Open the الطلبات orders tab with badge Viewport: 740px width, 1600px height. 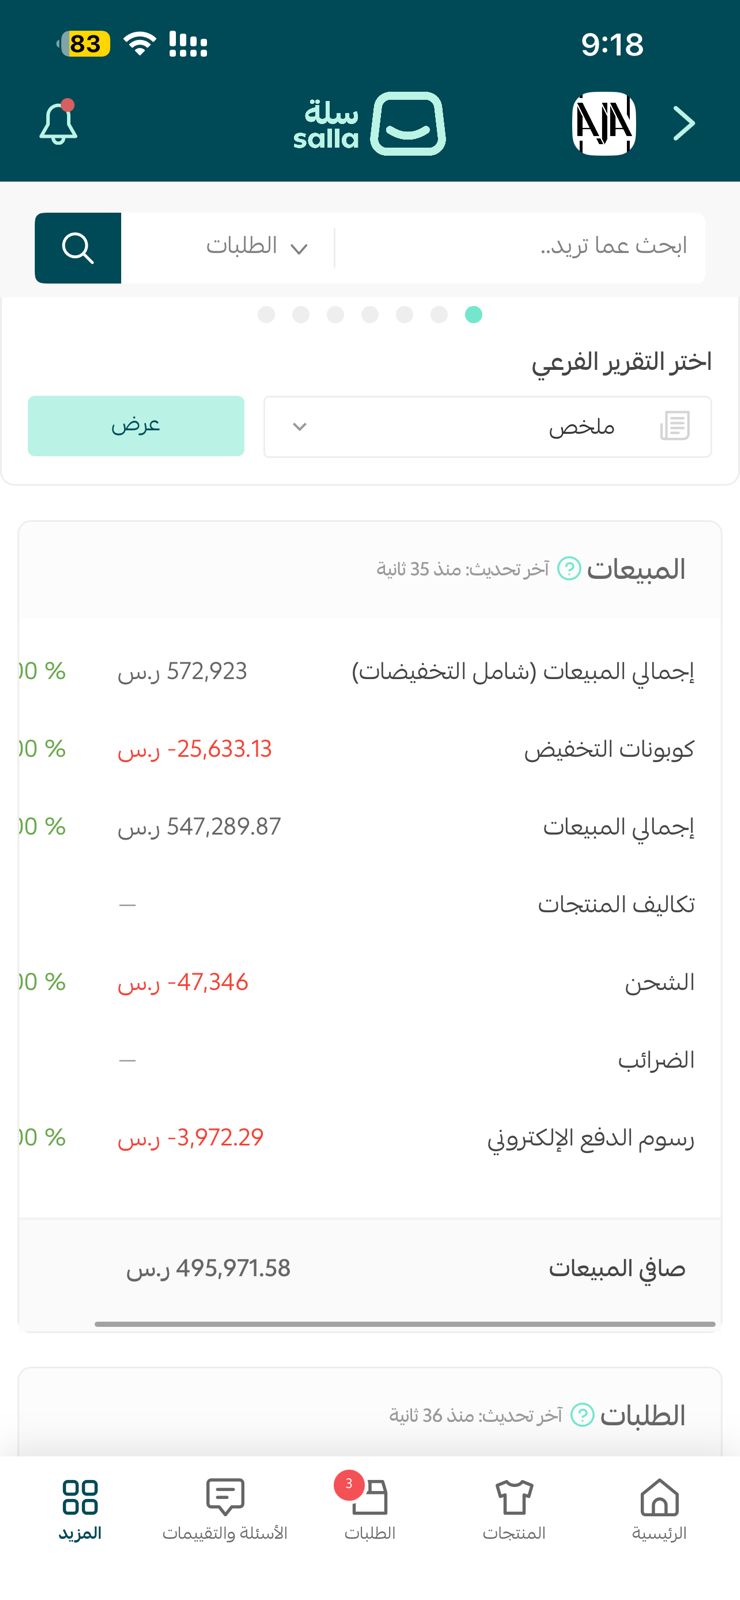[370, 1509]
